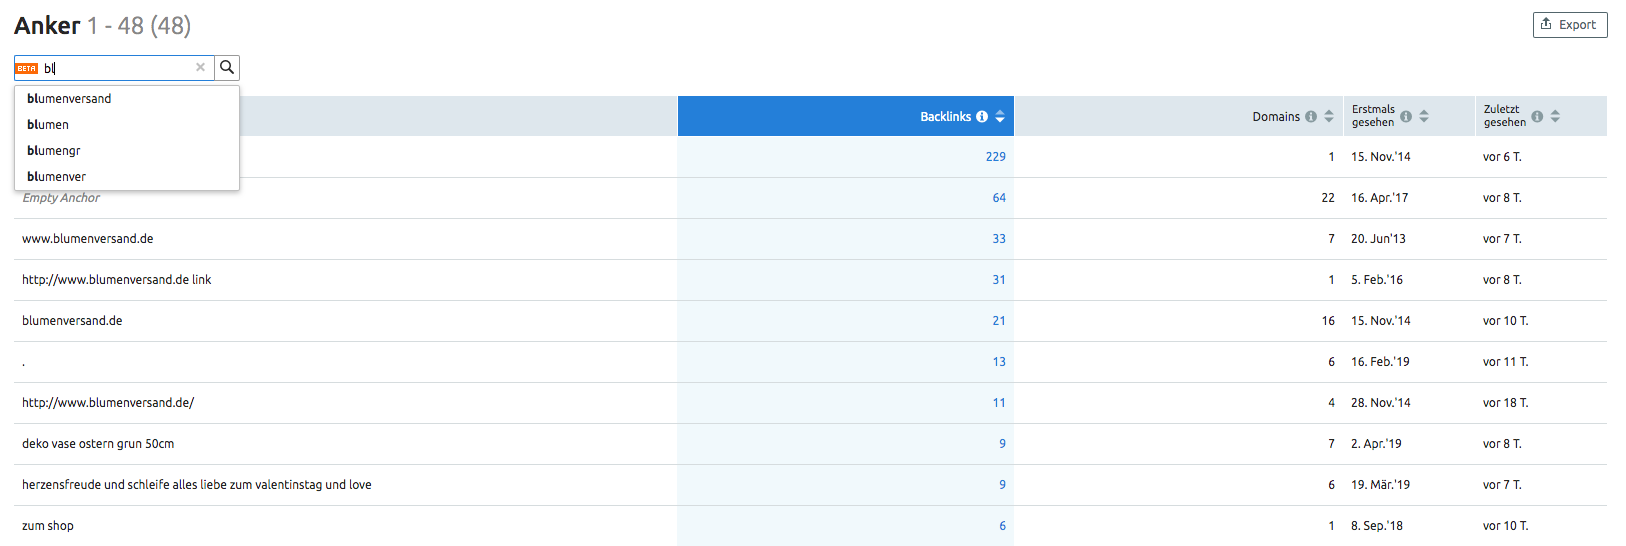Click the date '28. Nov.'14' cell
1626x546 pixels.
coord(1381,403)
